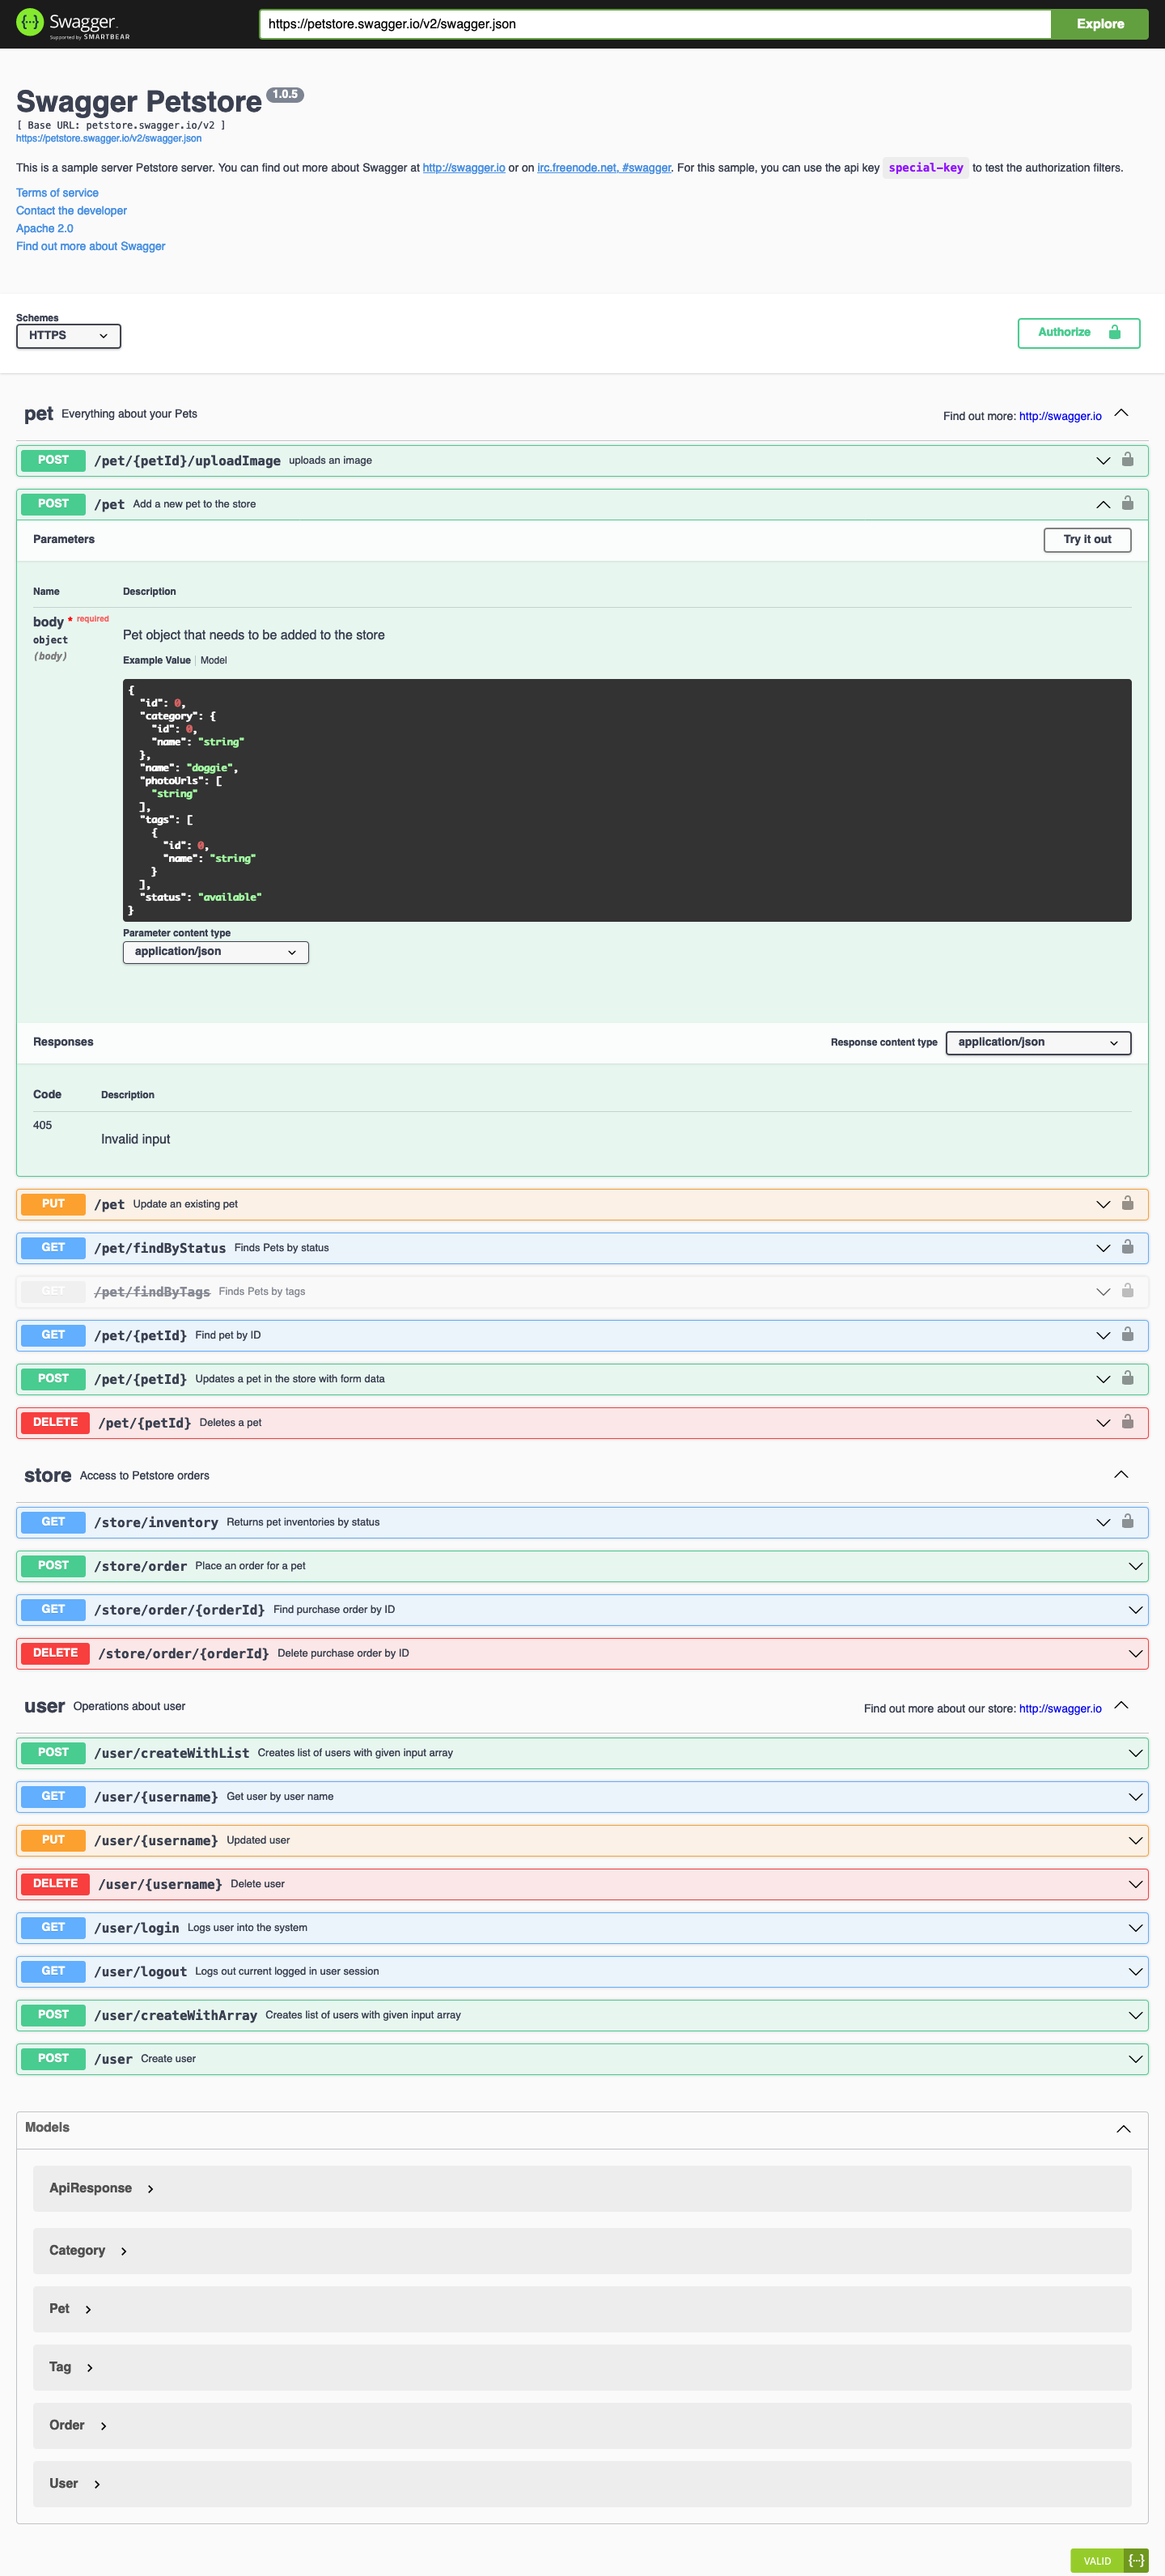Click the 405 response code text

pyautogui.click(x=42, y=1125)
